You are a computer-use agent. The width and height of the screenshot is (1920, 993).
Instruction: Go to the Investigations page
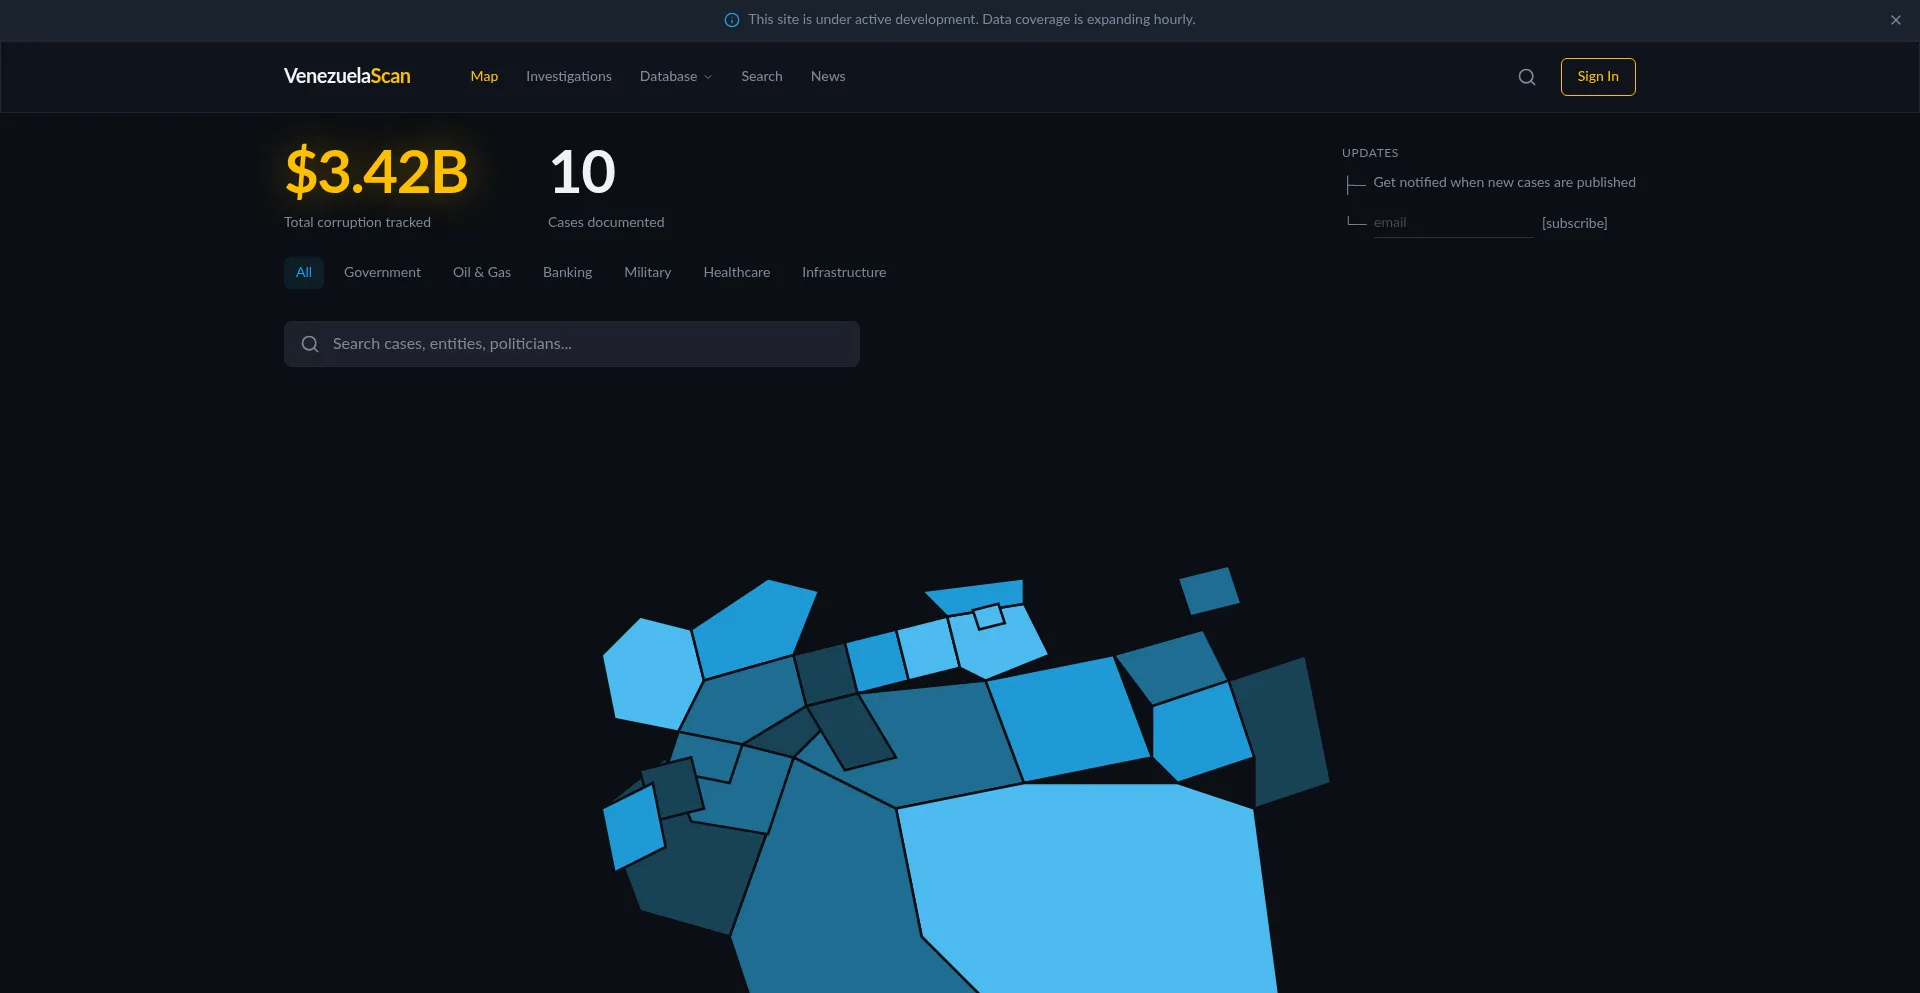point(568,77)
